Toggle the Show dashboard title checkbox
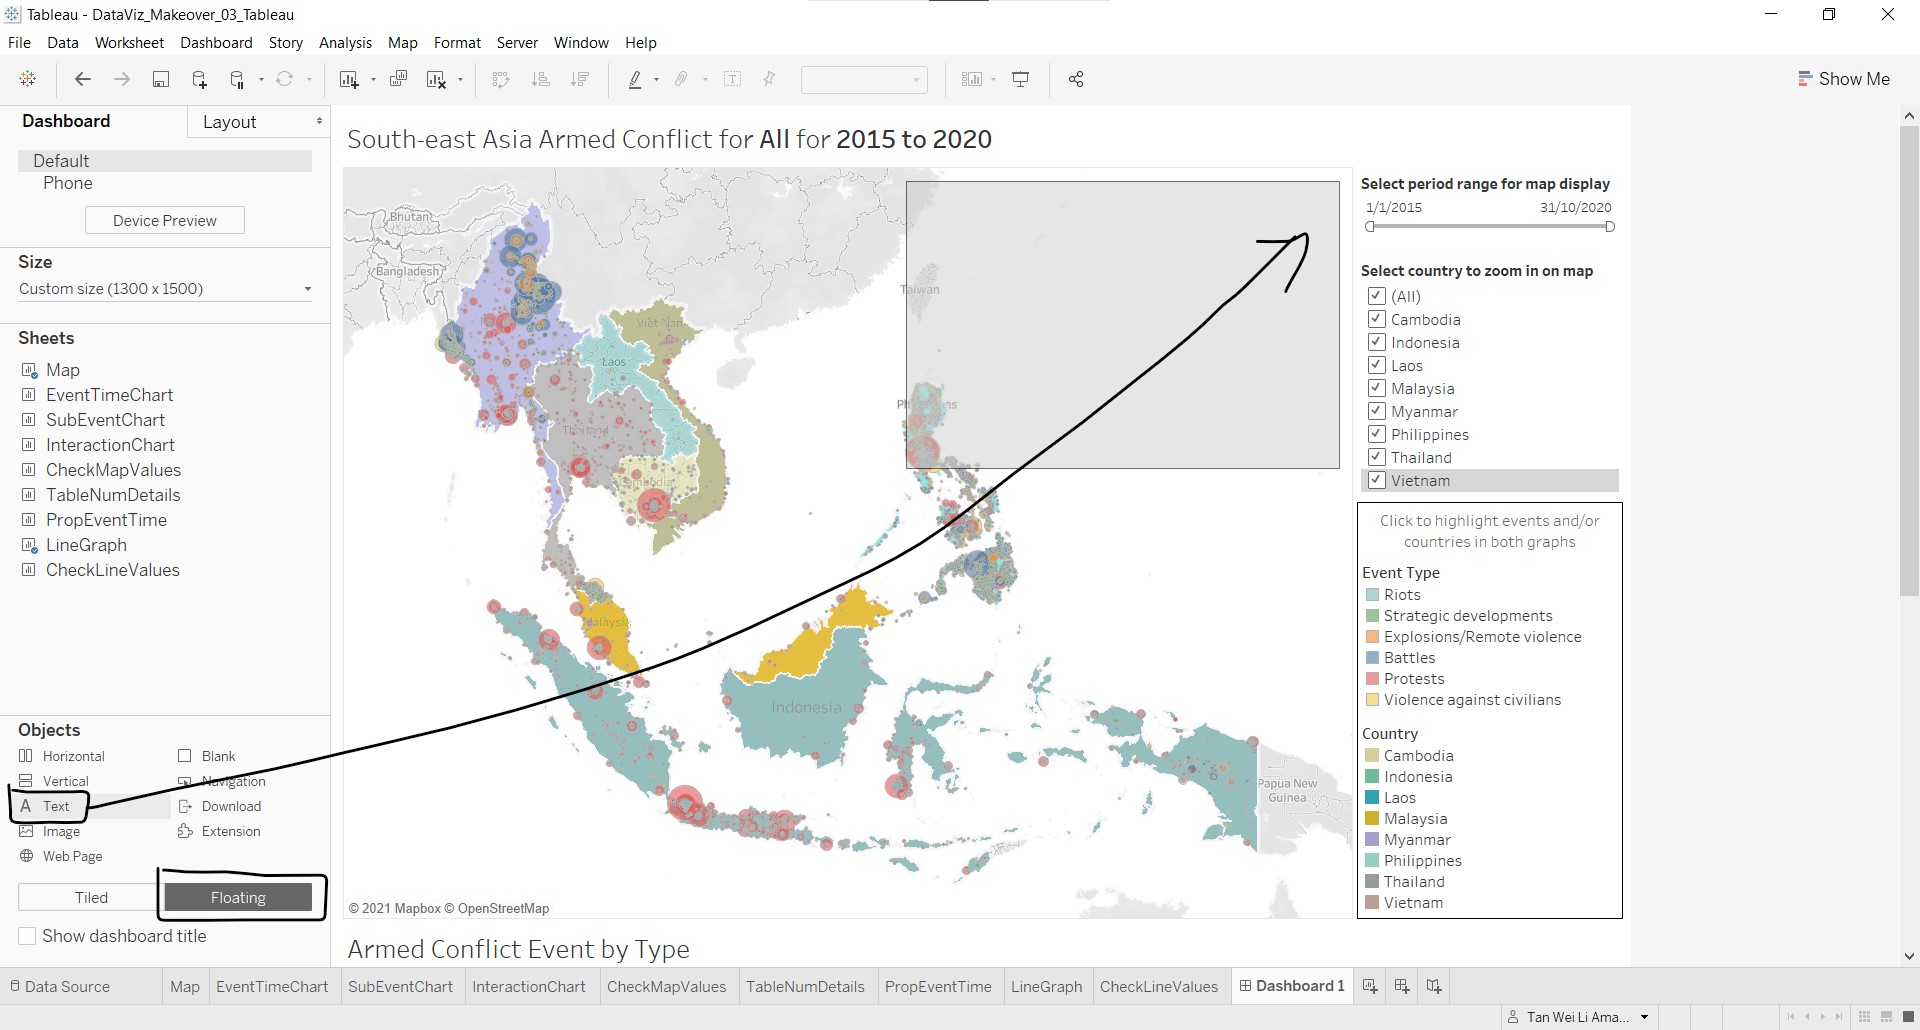The width and height of the screenshot is (1920, 1030). coord(28,936)
